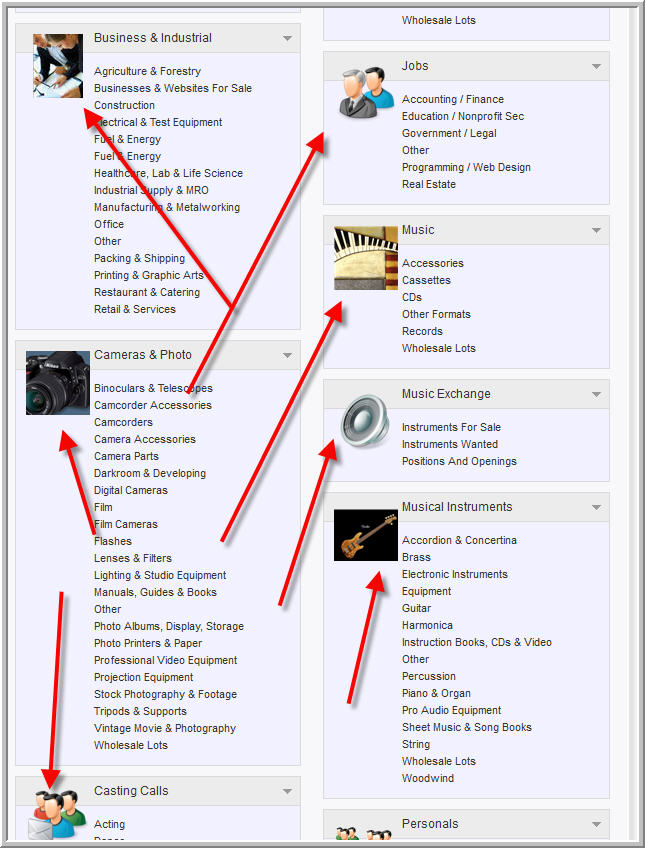
Task: Go to Government / Legal jobs
Action: (x=449, y=134)
